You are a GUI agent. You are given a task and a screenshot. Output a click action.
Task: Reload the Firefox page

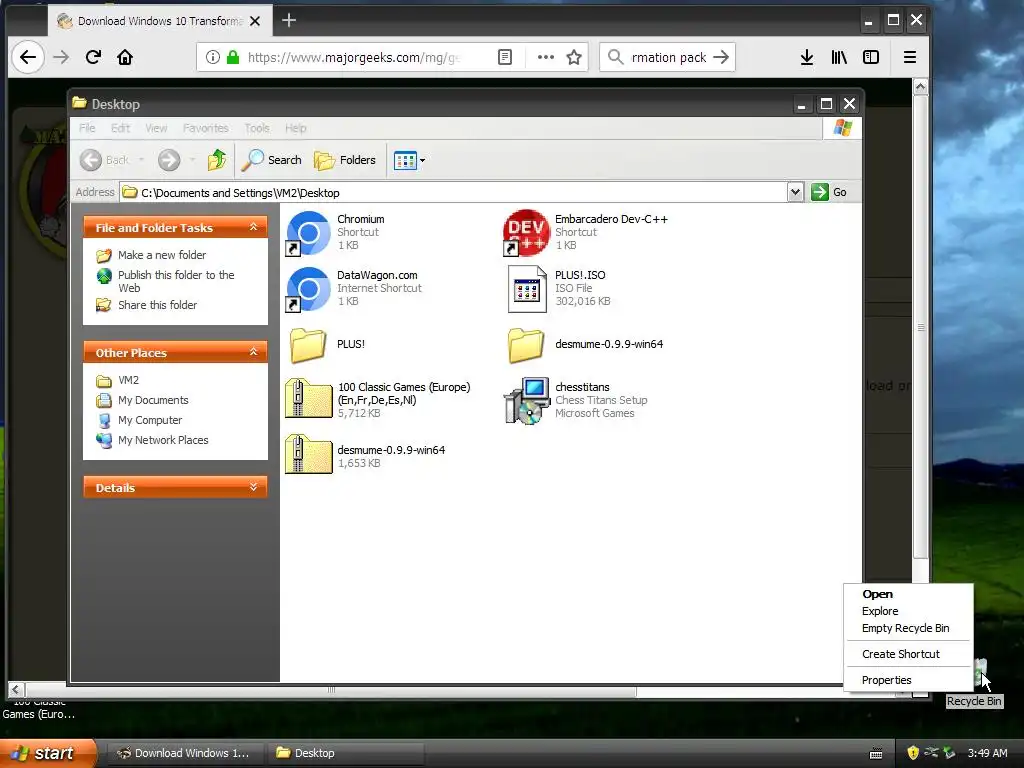click(93, 57)
